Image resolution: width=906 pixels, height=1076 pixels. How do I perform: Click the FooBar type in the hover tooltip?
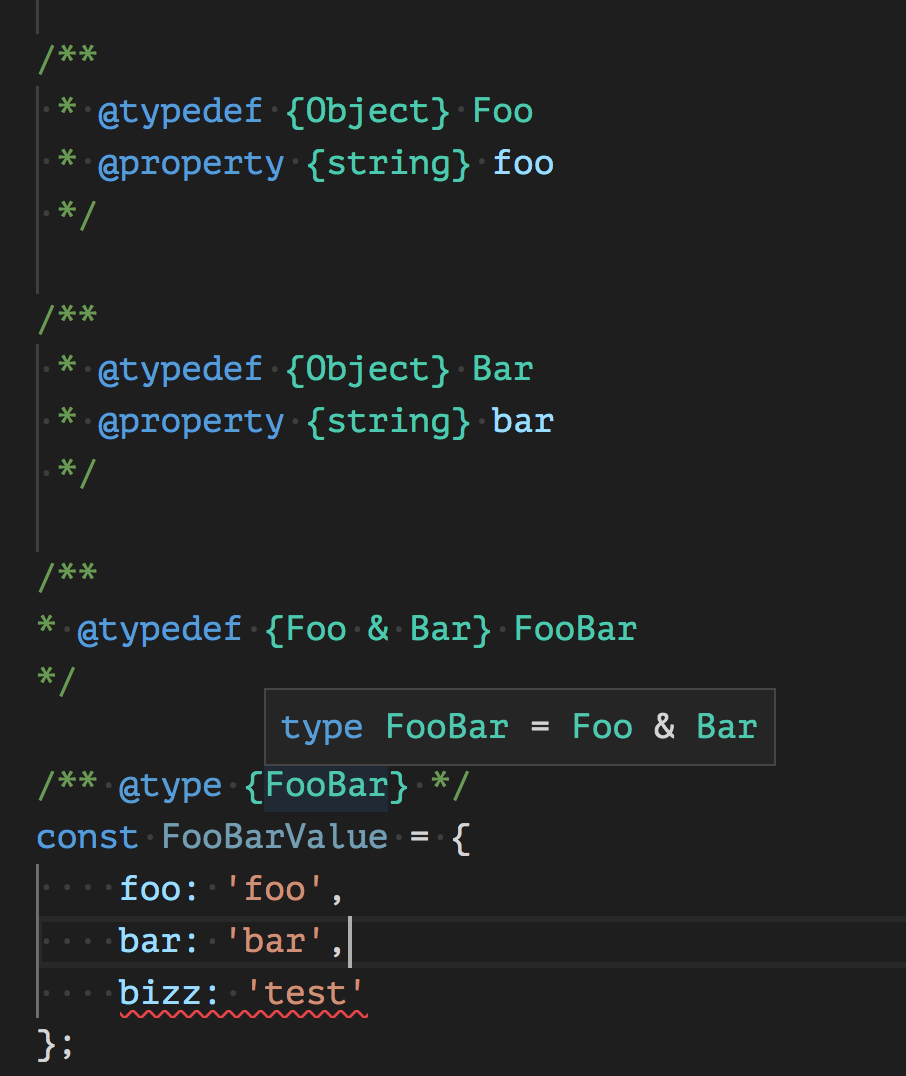click(x=446, y=727)
